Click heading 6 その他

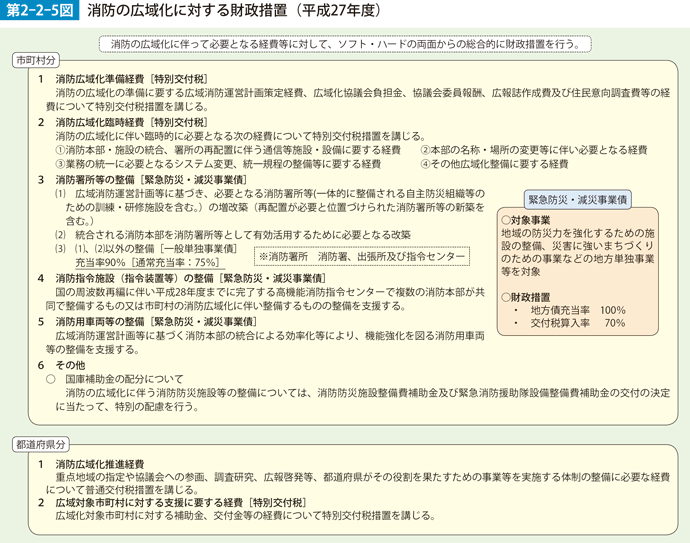(61, 365)
